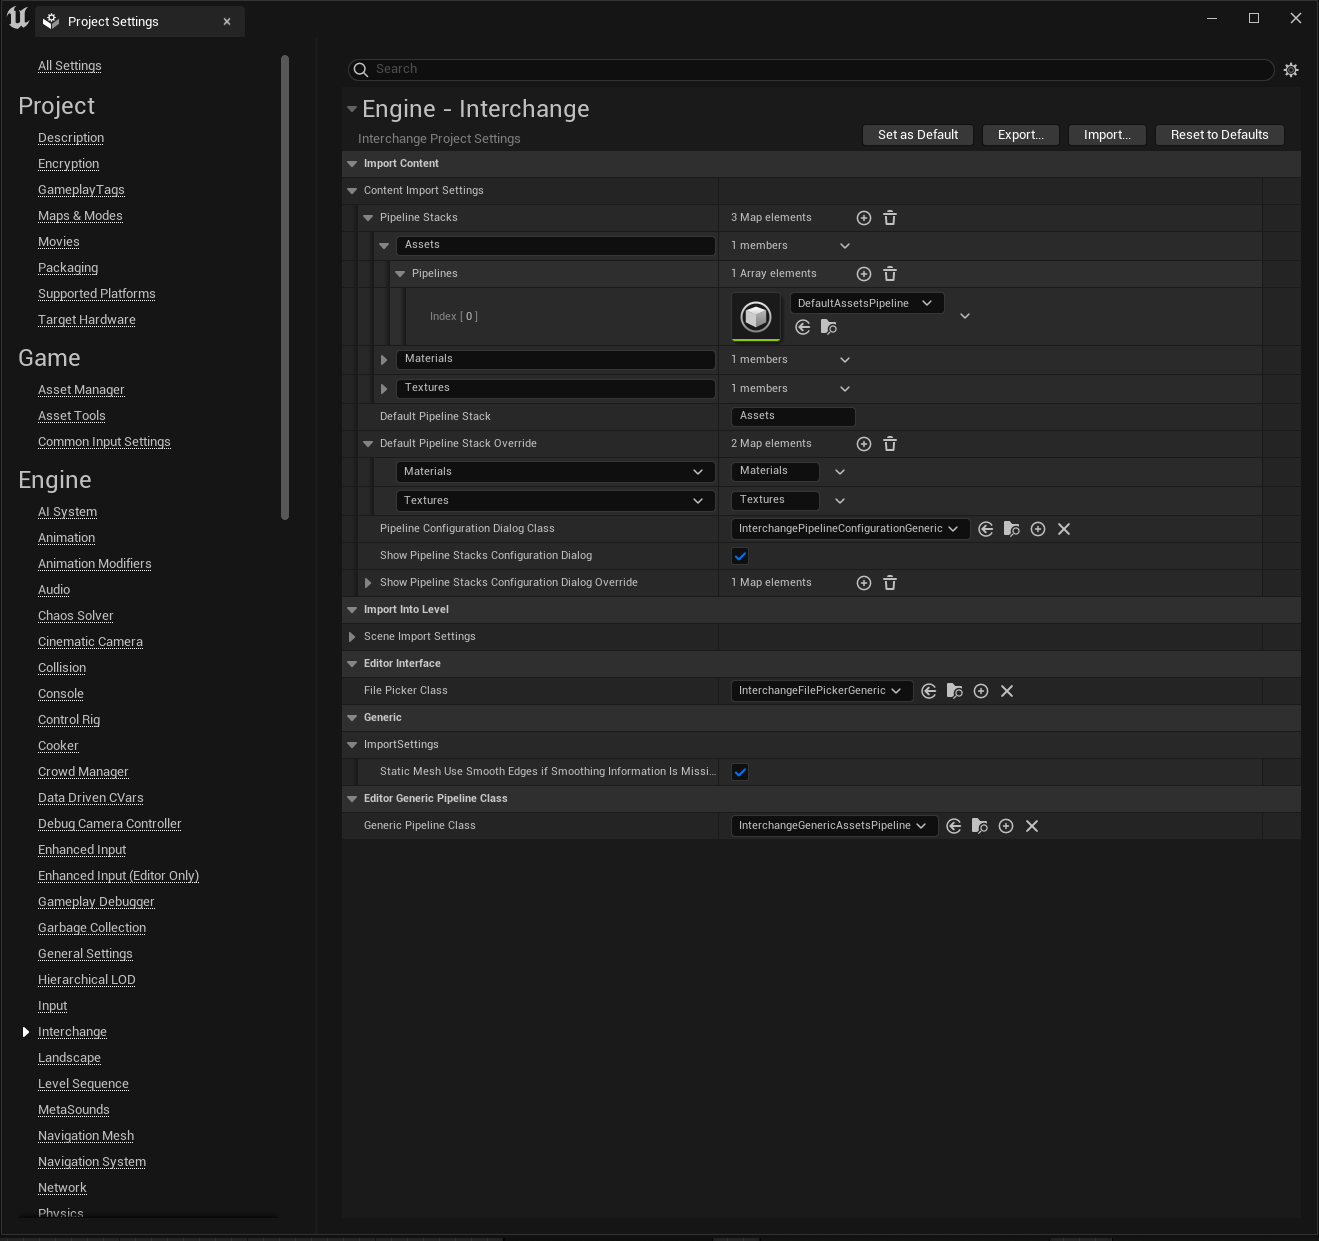Open Enhanced Input (Editor Only) settings
Screen dimensions: 1319x1241
click(118, 876)
